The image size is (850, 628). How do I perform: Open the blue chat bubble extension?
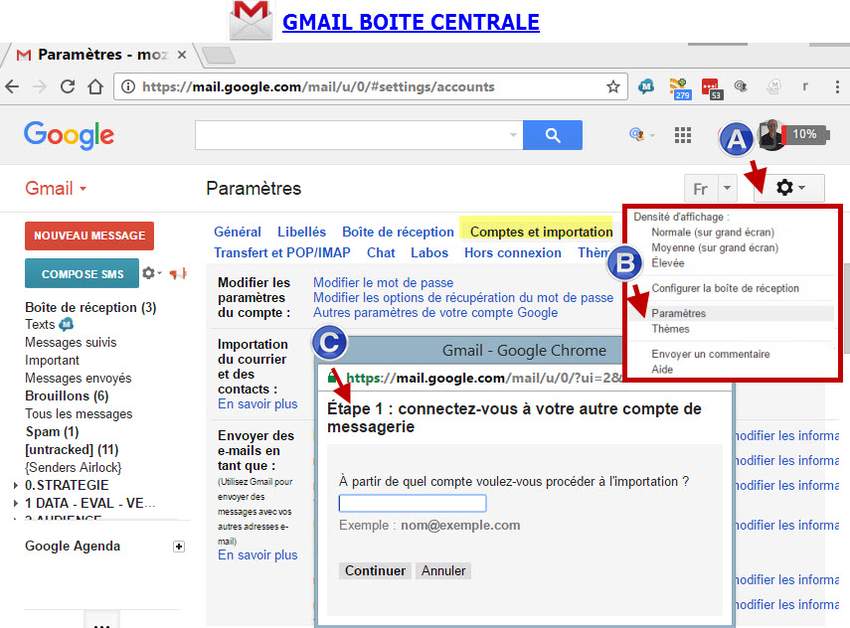[x=646, y=87]
